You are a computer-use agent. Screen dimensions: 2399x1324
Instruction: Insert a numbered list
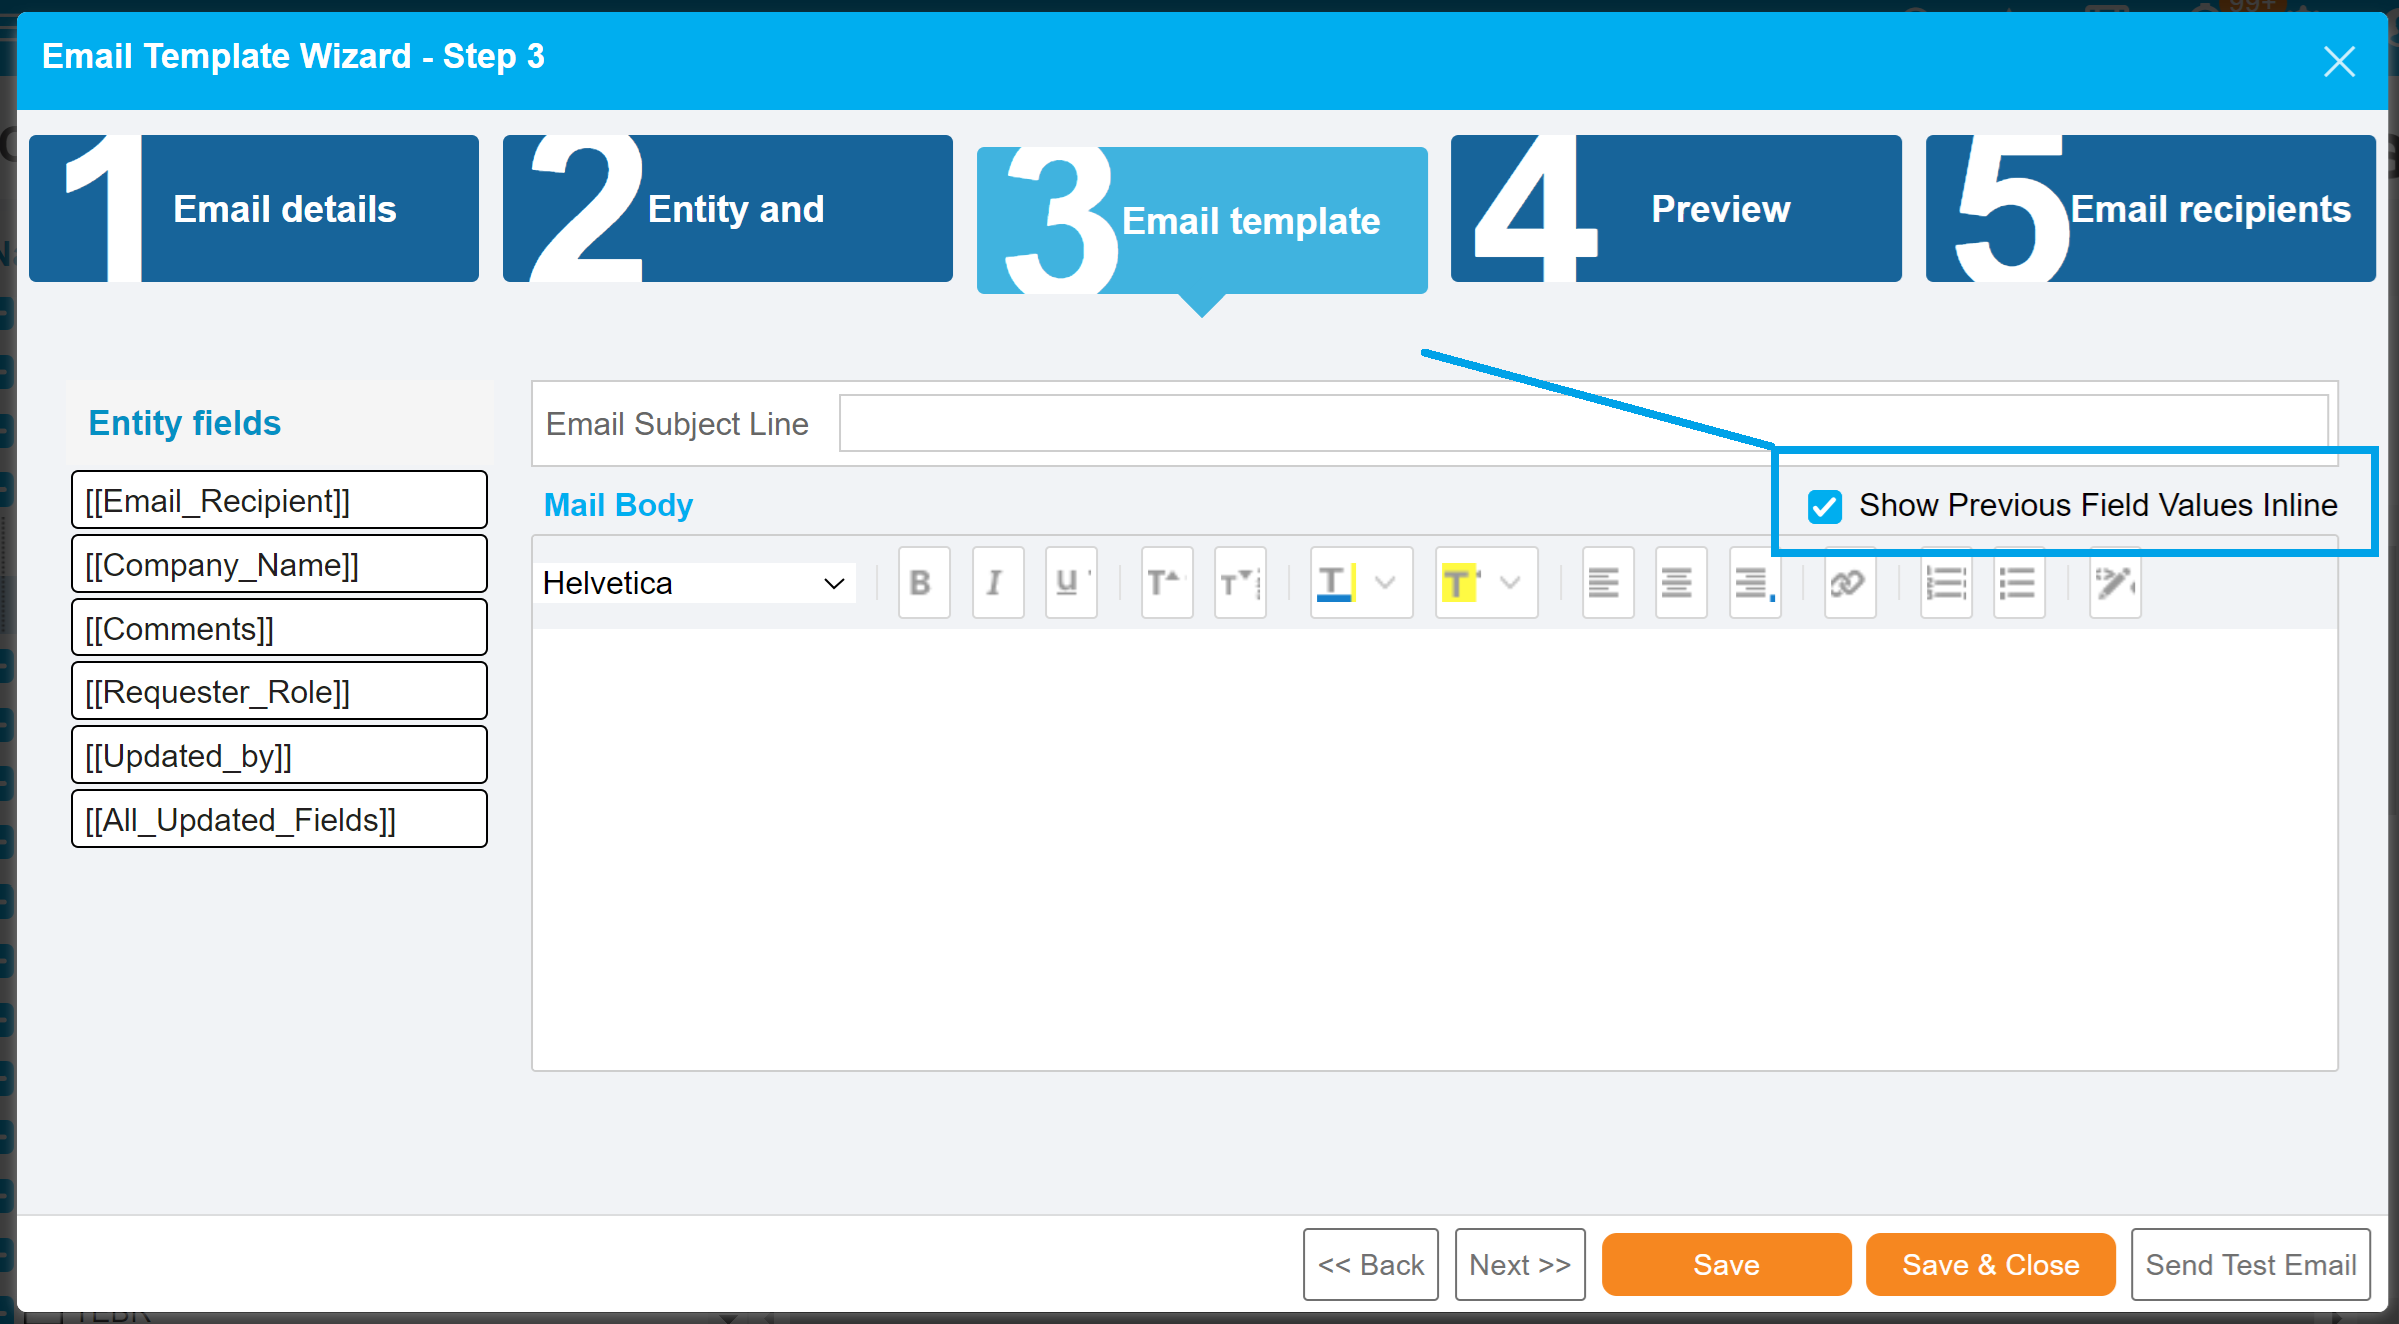(1945, 583)
